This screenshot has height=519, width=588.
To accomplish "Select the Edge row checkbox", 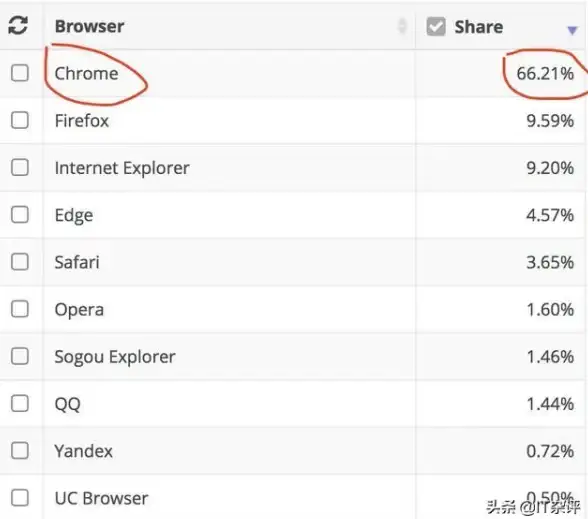I will (x=20, y=214).
